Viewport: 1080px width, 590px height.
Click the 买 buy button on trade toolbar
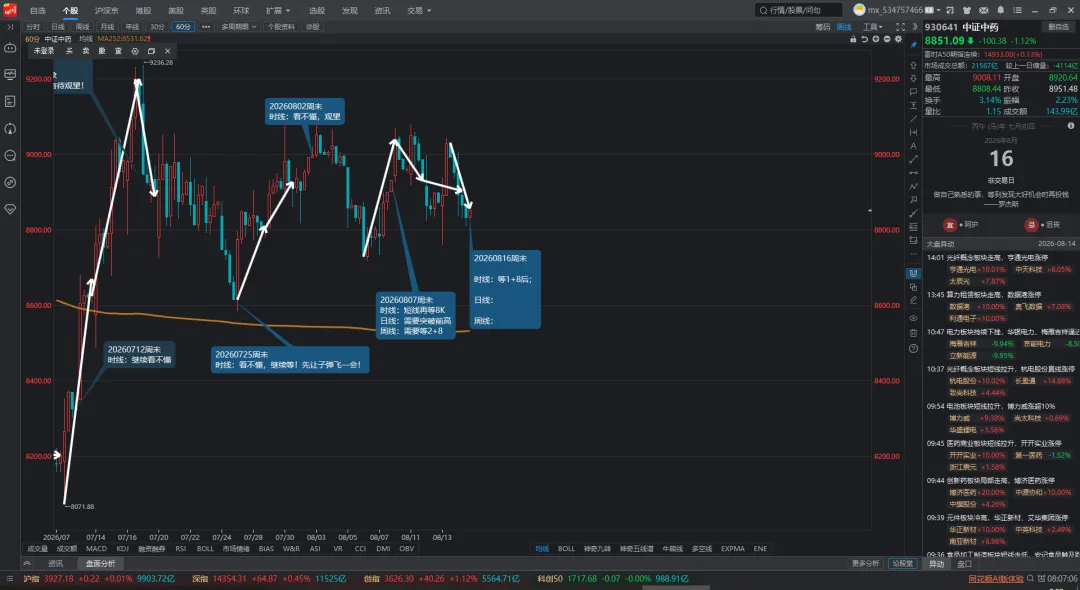[69, 51]
